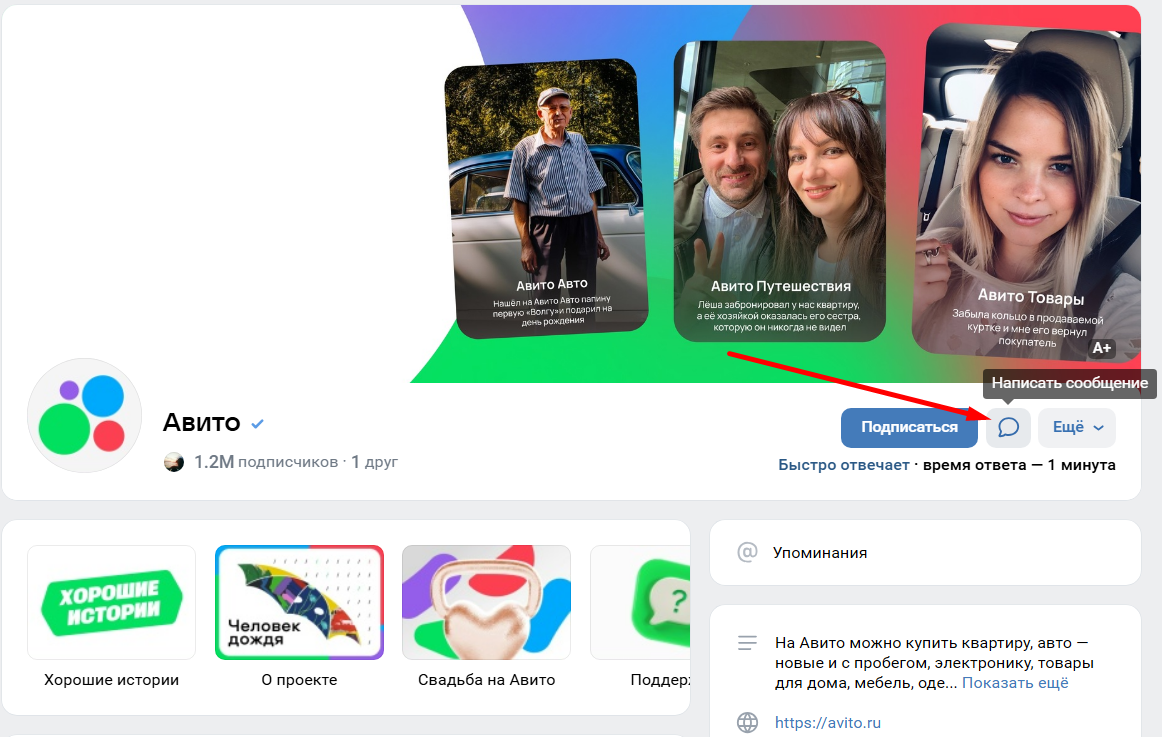Expand the Ещё dropdown menu
Viewport: 1162px width, 737px height.
pos(1077,428)
